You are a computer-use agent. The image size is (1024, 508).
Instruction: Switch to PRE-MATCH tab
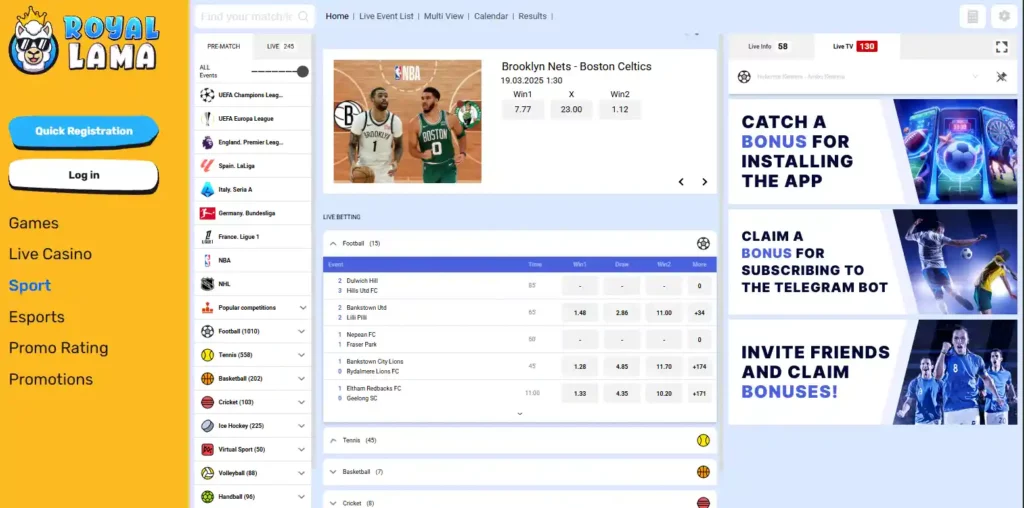tap(223, 46)
